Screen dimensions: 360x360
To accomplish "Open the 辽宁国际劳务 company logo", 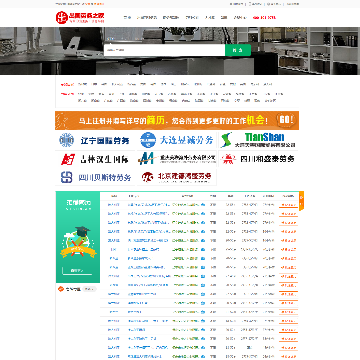I will pos(95,140).
